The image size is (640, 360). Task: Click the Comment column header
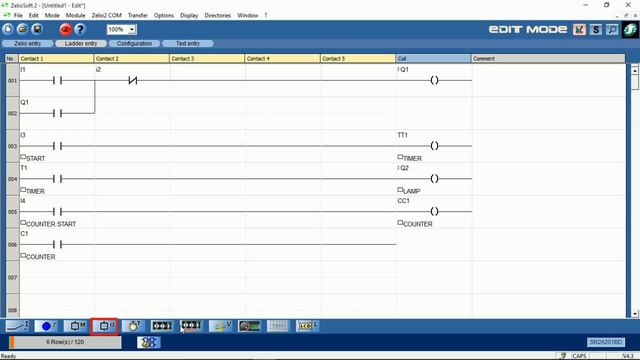548,59
